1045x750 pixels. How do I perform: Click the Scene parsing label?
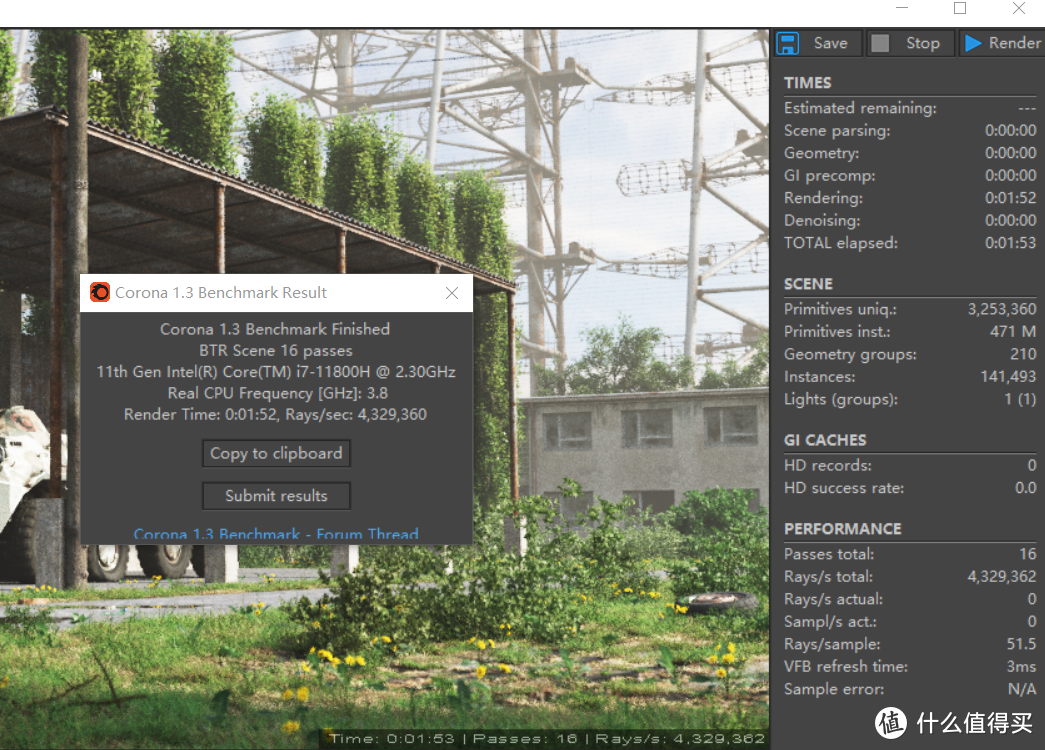point(837,131)
